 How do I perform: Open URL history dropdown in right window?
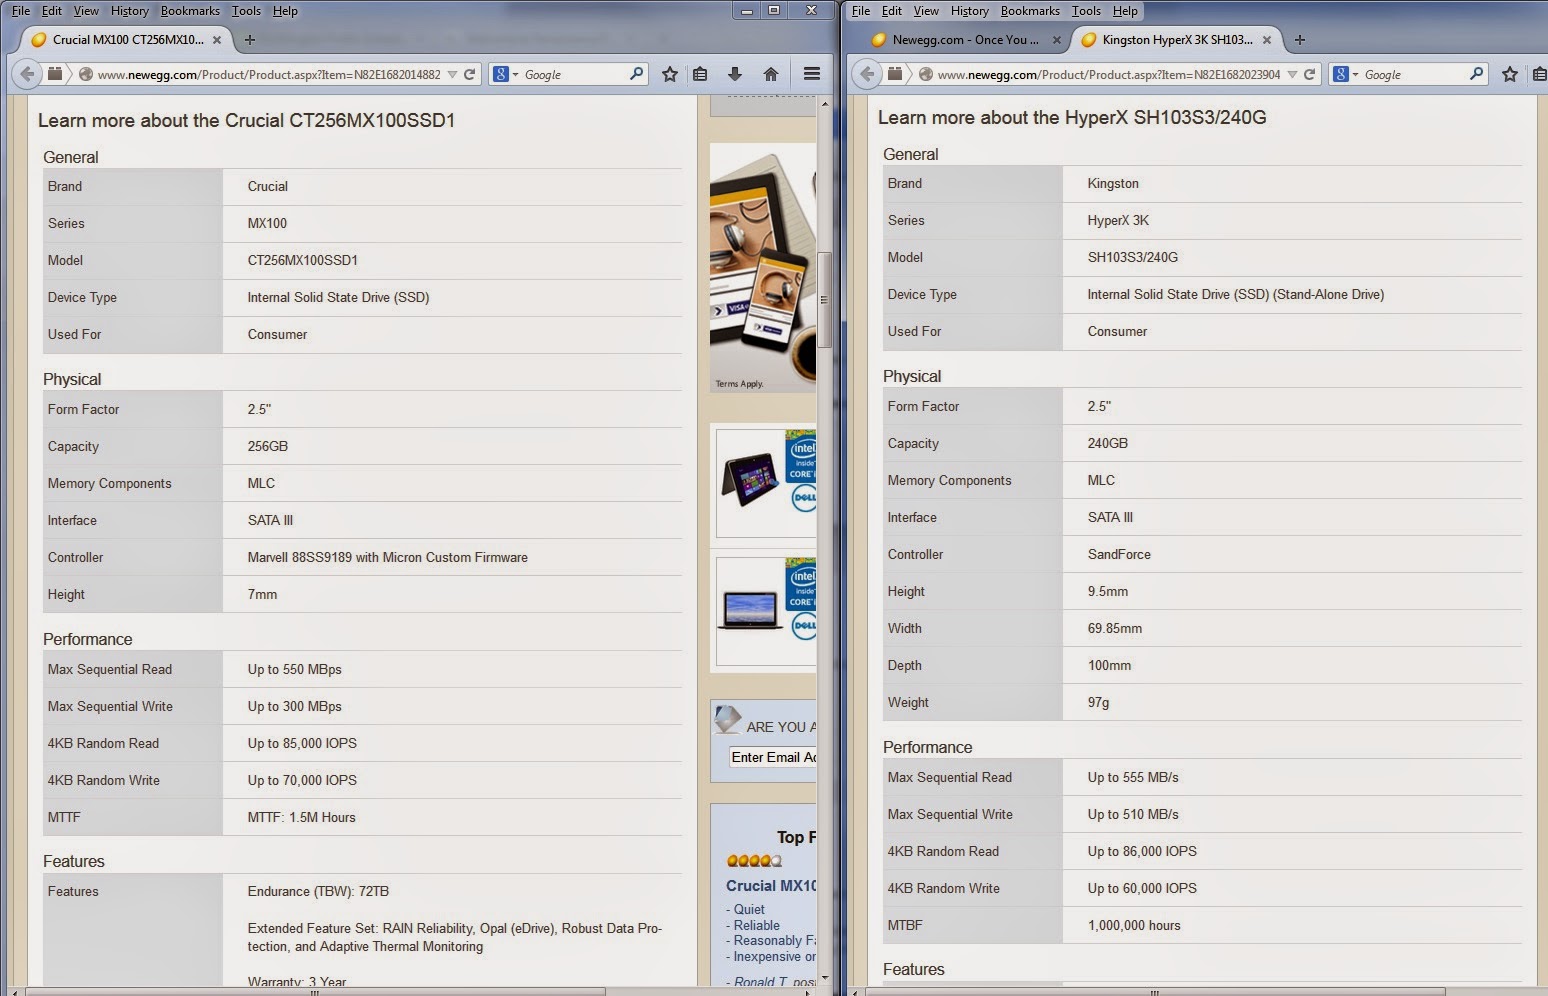1293,74
